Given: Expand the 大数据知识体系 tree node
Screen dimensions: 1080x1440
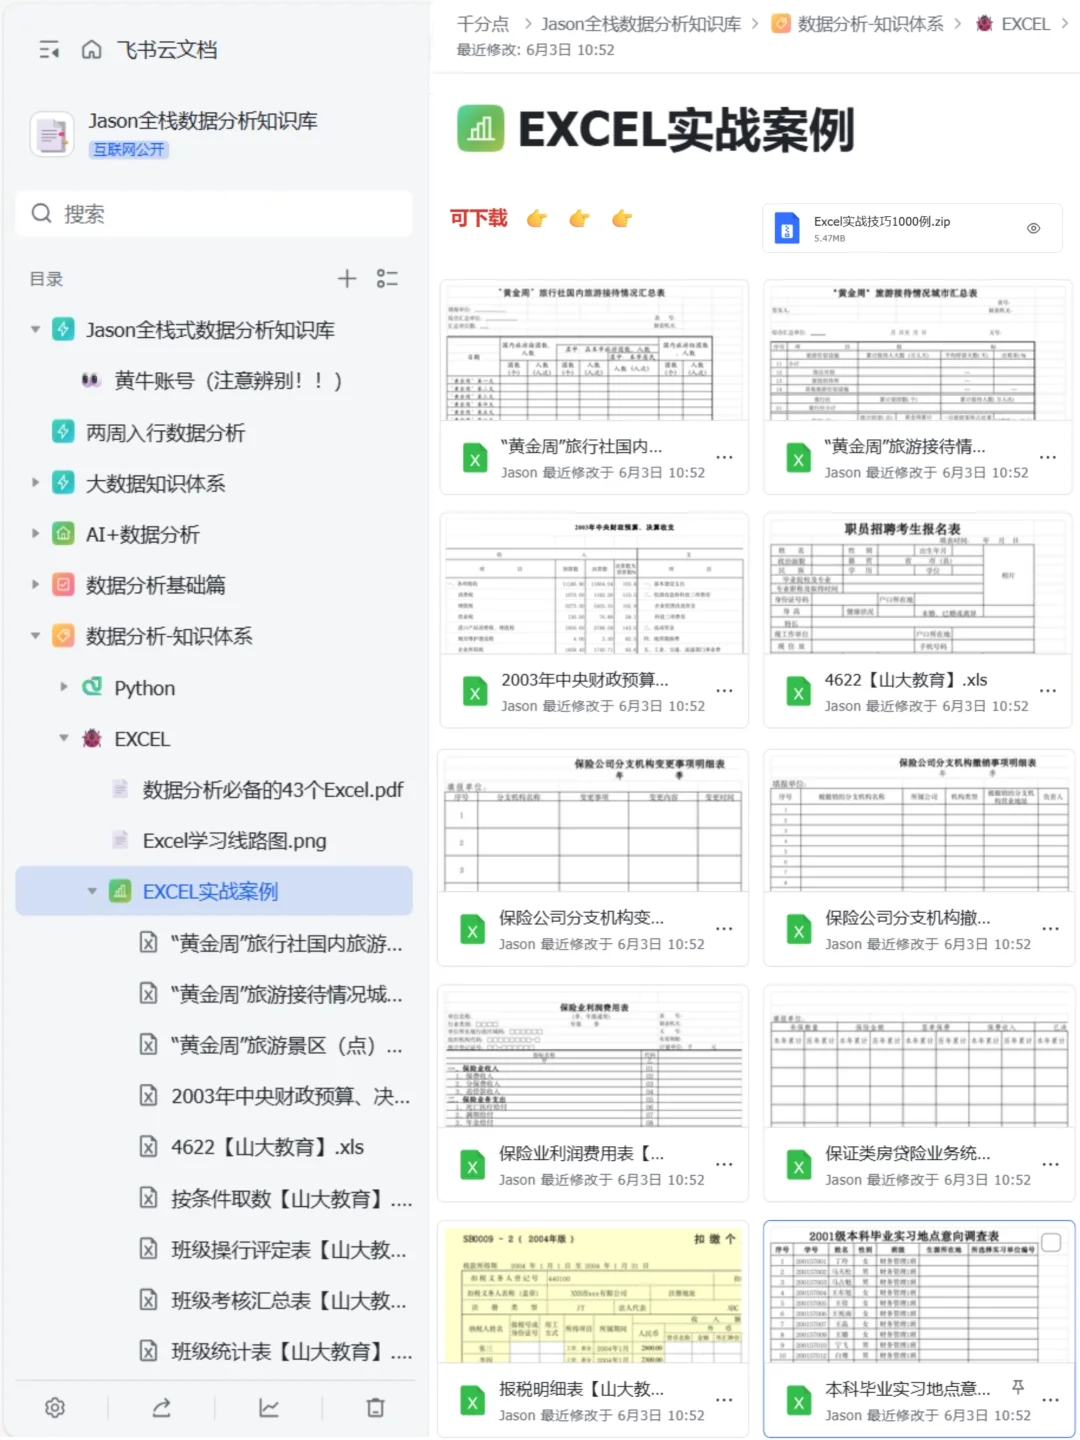Looking at the screenshot, I should [33, 483].
